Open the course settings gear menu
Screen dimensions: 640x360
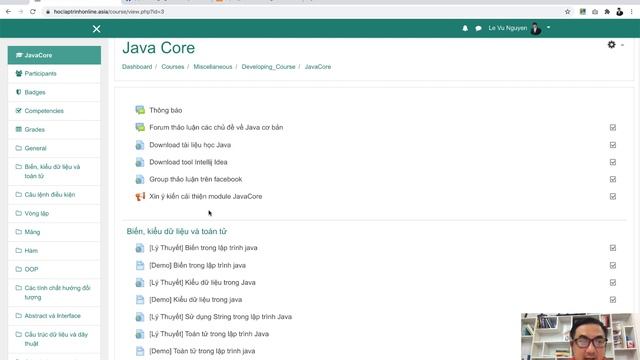pos(611,44)
